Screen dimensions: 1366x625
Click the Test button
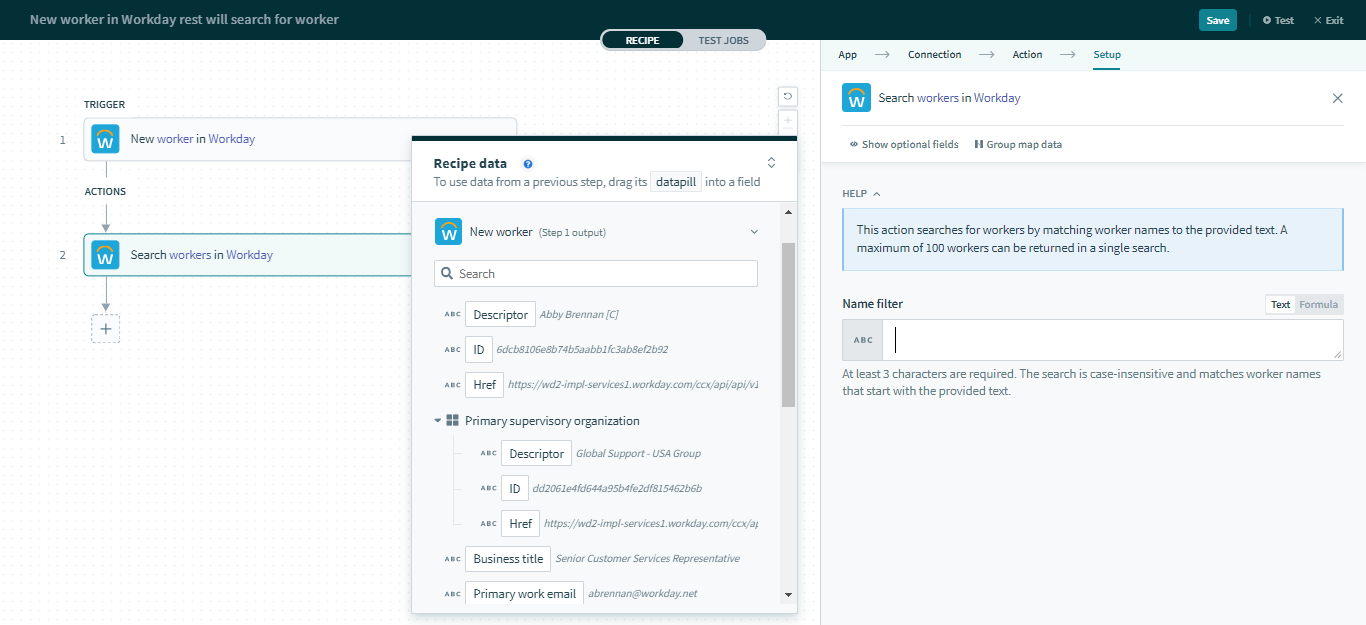click(x=1277, y=19)
